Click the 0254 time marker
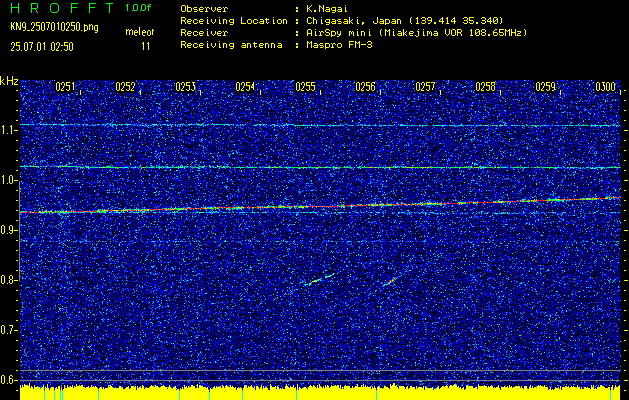Viewport: 629px width, 400px height. pyautogui.click(x=245, y=87)
